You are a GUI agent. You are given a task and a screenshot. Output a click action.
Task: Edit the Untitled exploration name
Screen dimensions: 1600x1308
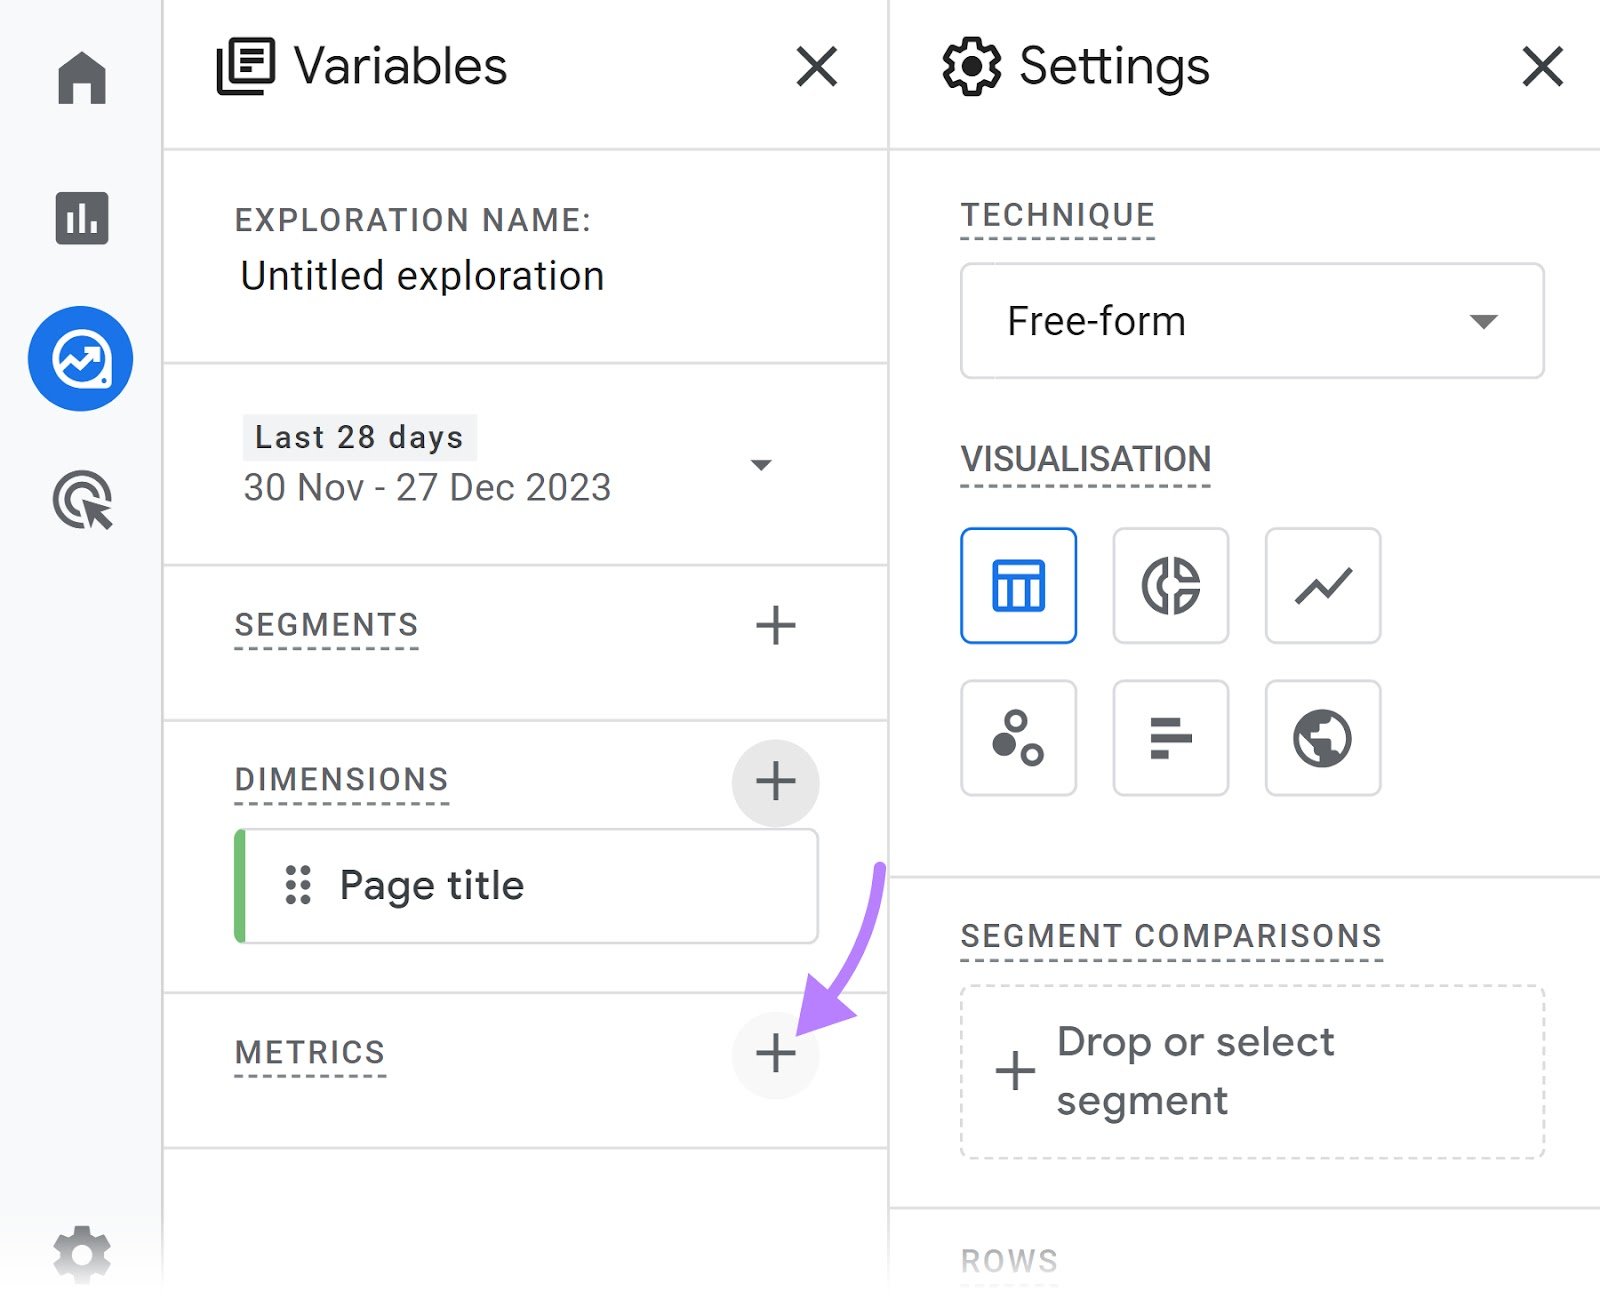click(x=421, y=276)
